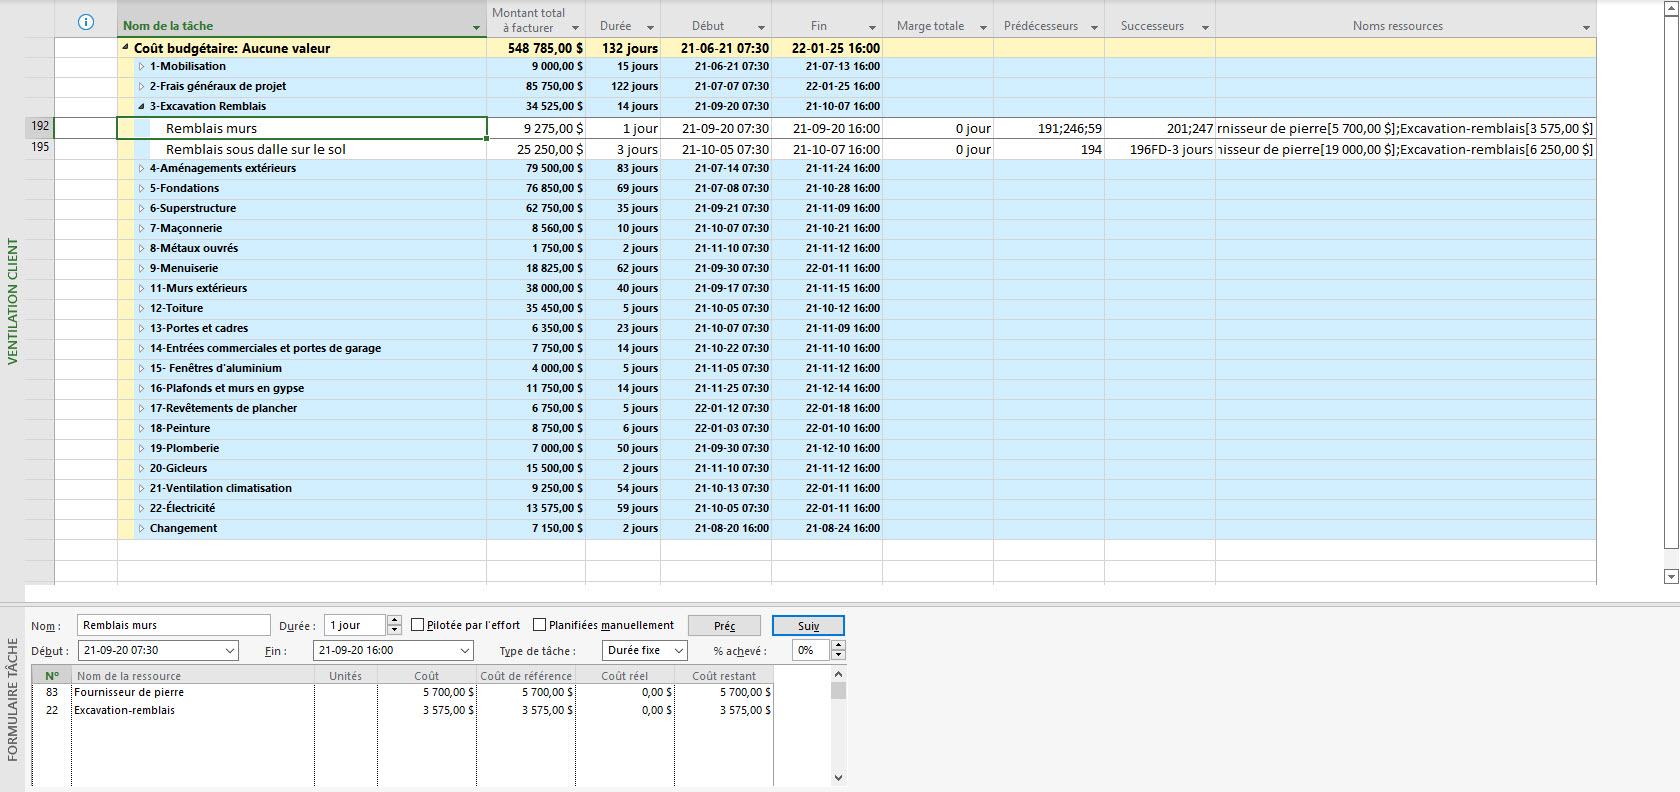
Task: Click the Indicators info icon column header
Action: [86, 22]
